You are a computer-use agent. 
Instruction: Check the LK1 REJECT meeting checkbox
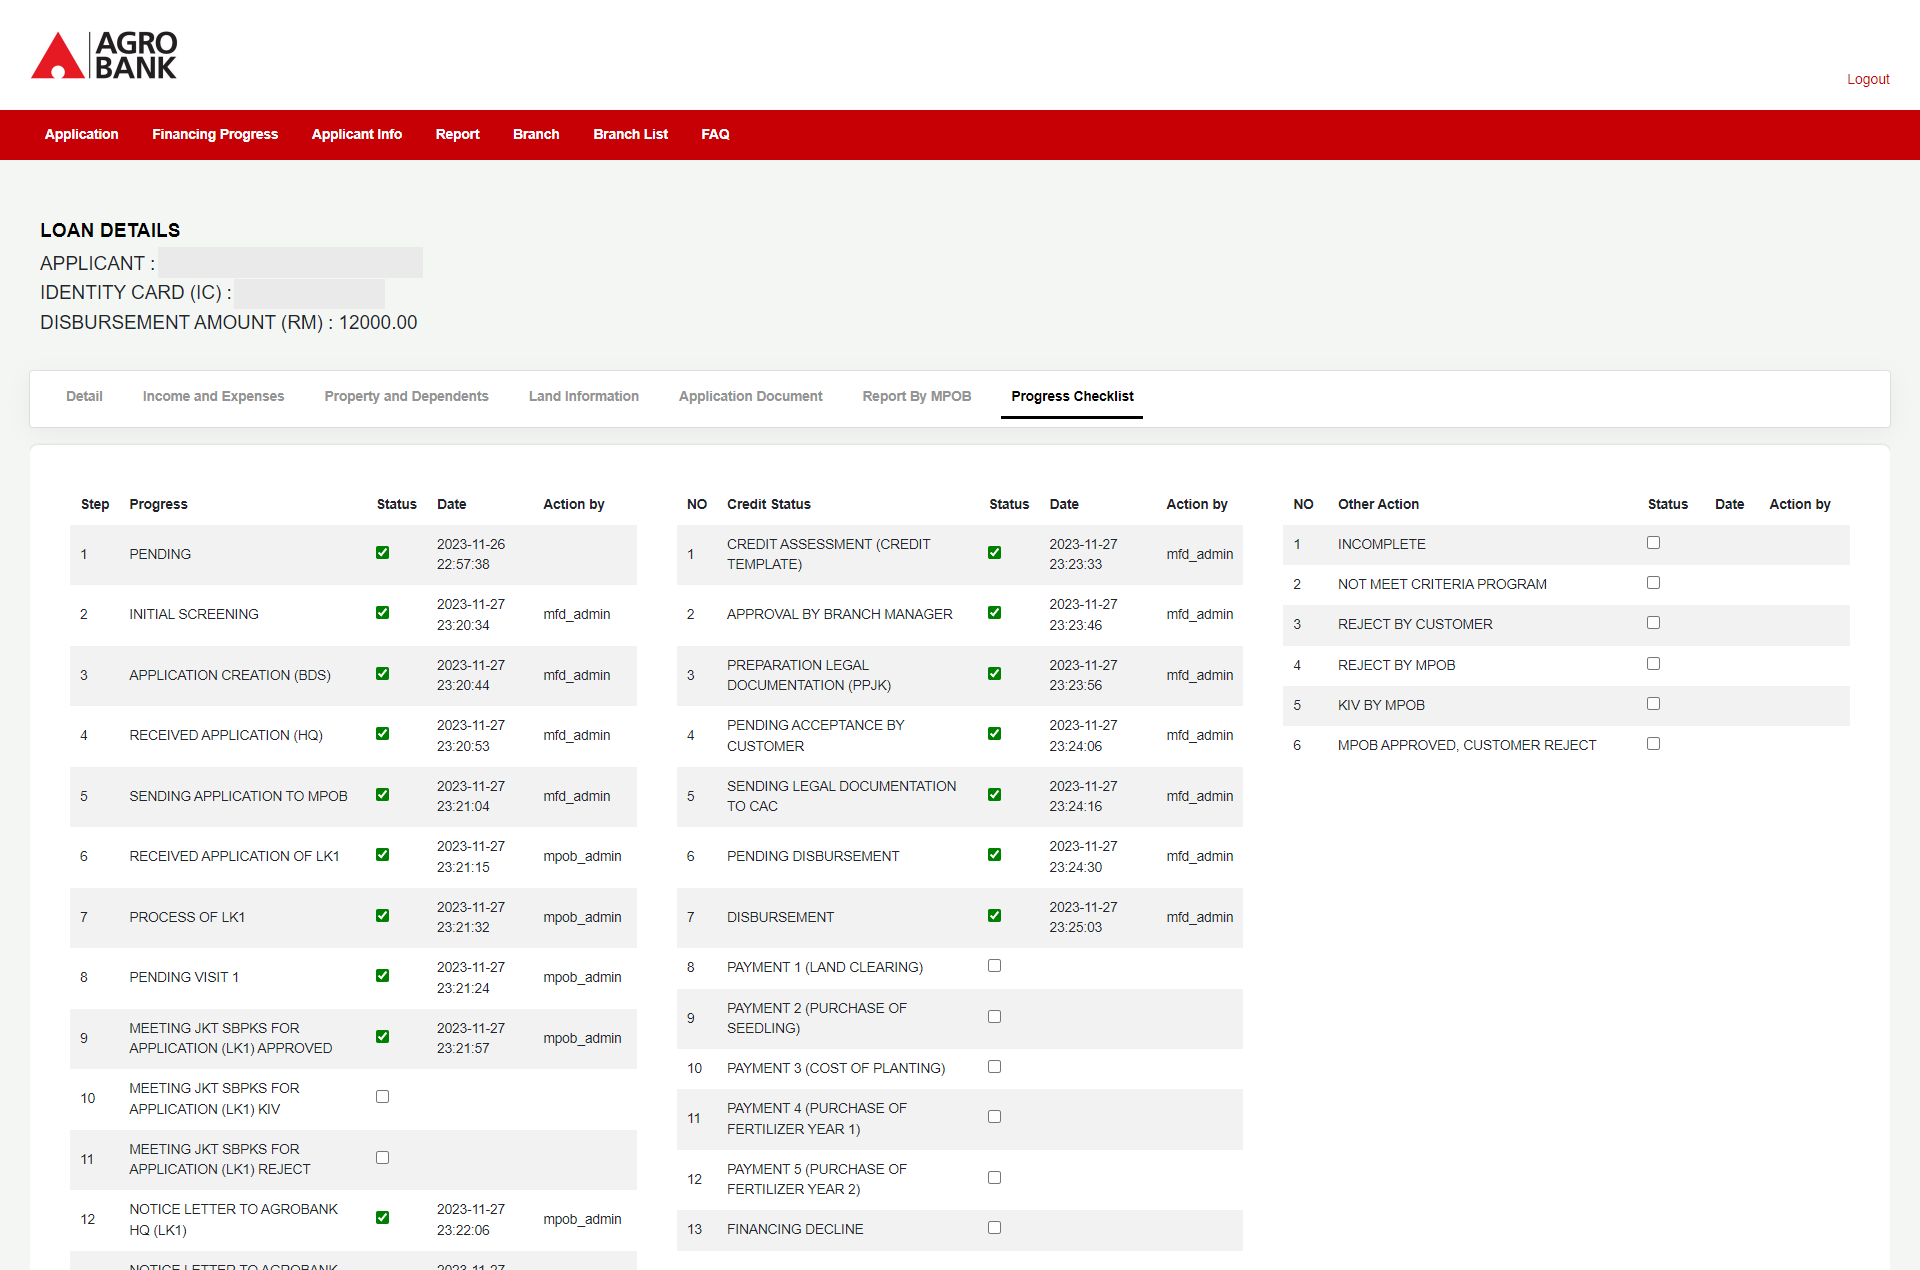point(382,1158)
